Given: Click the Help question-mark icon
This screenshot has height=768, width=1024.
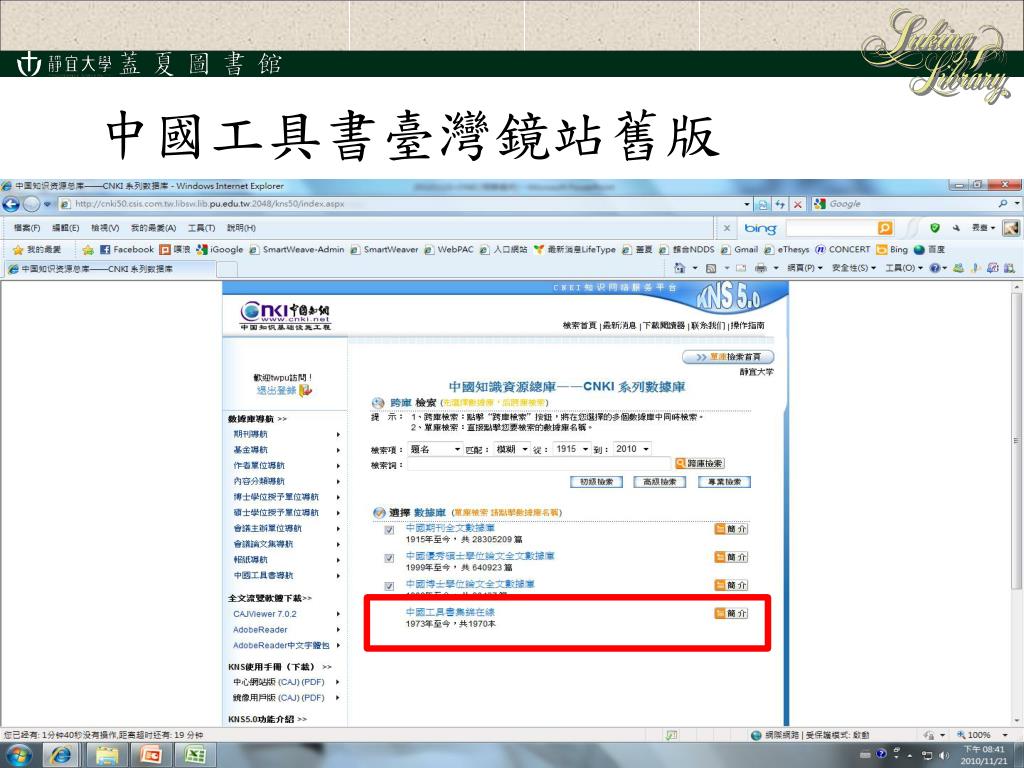Looking at the screenshot, I should click(935, 268).
